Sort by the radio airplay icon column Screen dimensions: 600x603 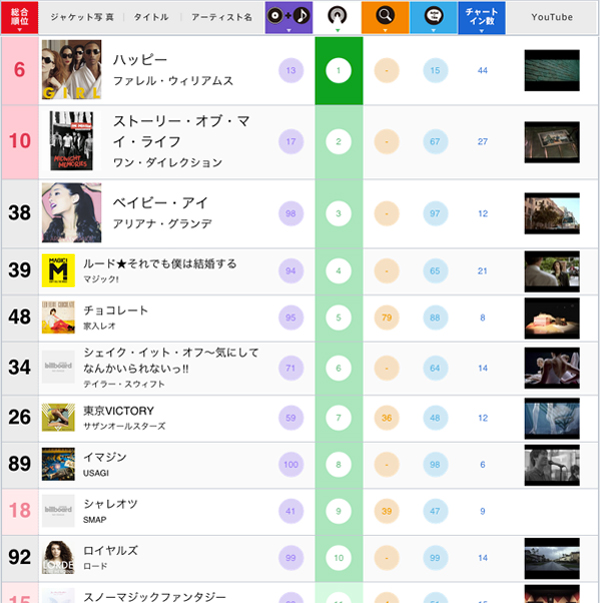pos(338,18)
